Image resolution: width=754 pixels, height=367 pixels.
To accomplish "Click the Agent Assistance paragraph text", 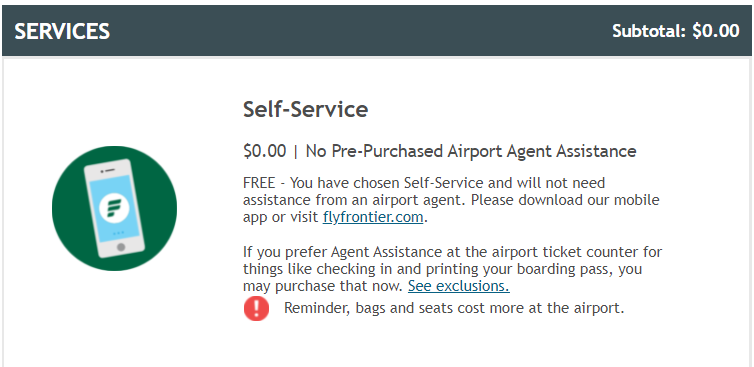I will pyautogui.click(x=452, y=269).
